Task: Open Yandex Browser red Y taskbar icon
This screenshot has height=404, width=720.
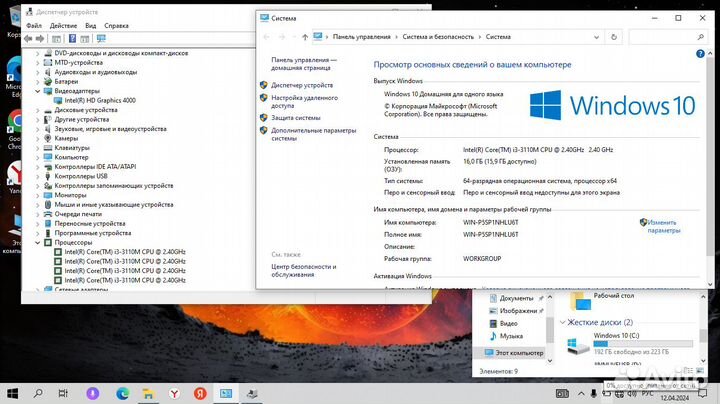Action: (x=174, y=393)
